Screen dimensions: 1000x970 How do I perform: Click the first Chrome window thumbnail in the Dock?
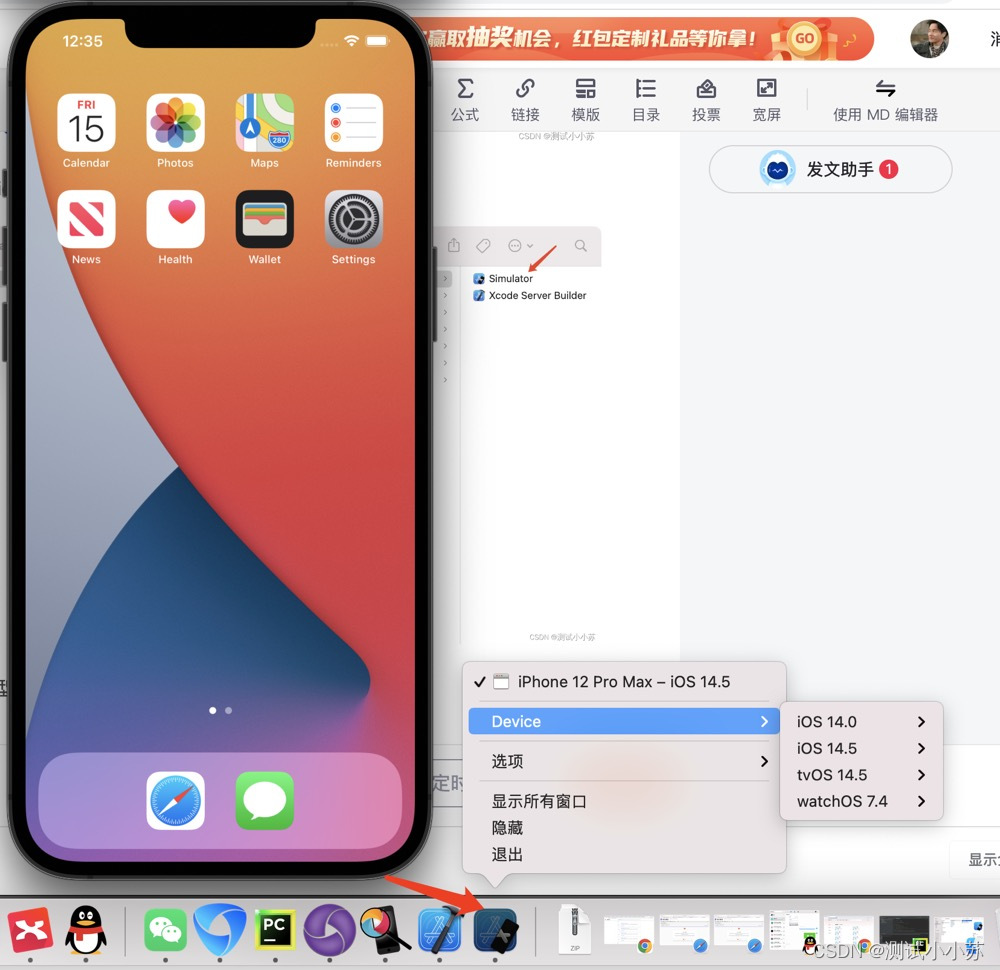[629, 932]
